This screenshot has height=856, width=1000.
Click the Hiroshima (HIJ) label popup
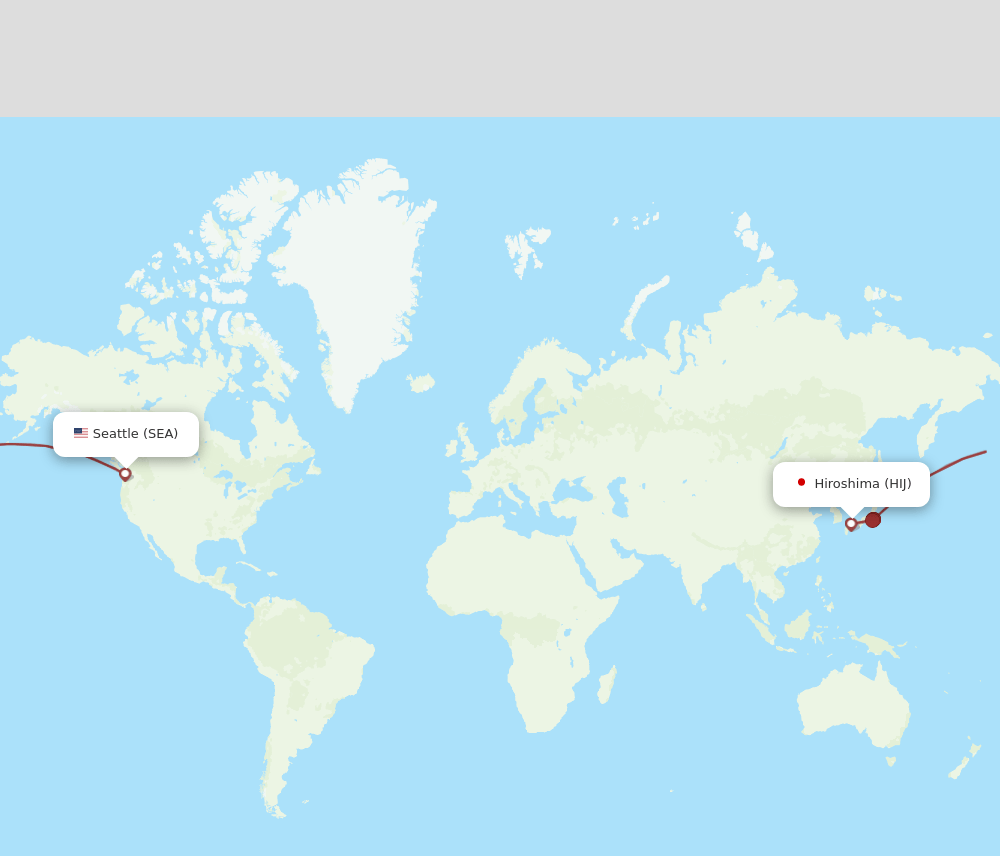click(x=851, y=484)
